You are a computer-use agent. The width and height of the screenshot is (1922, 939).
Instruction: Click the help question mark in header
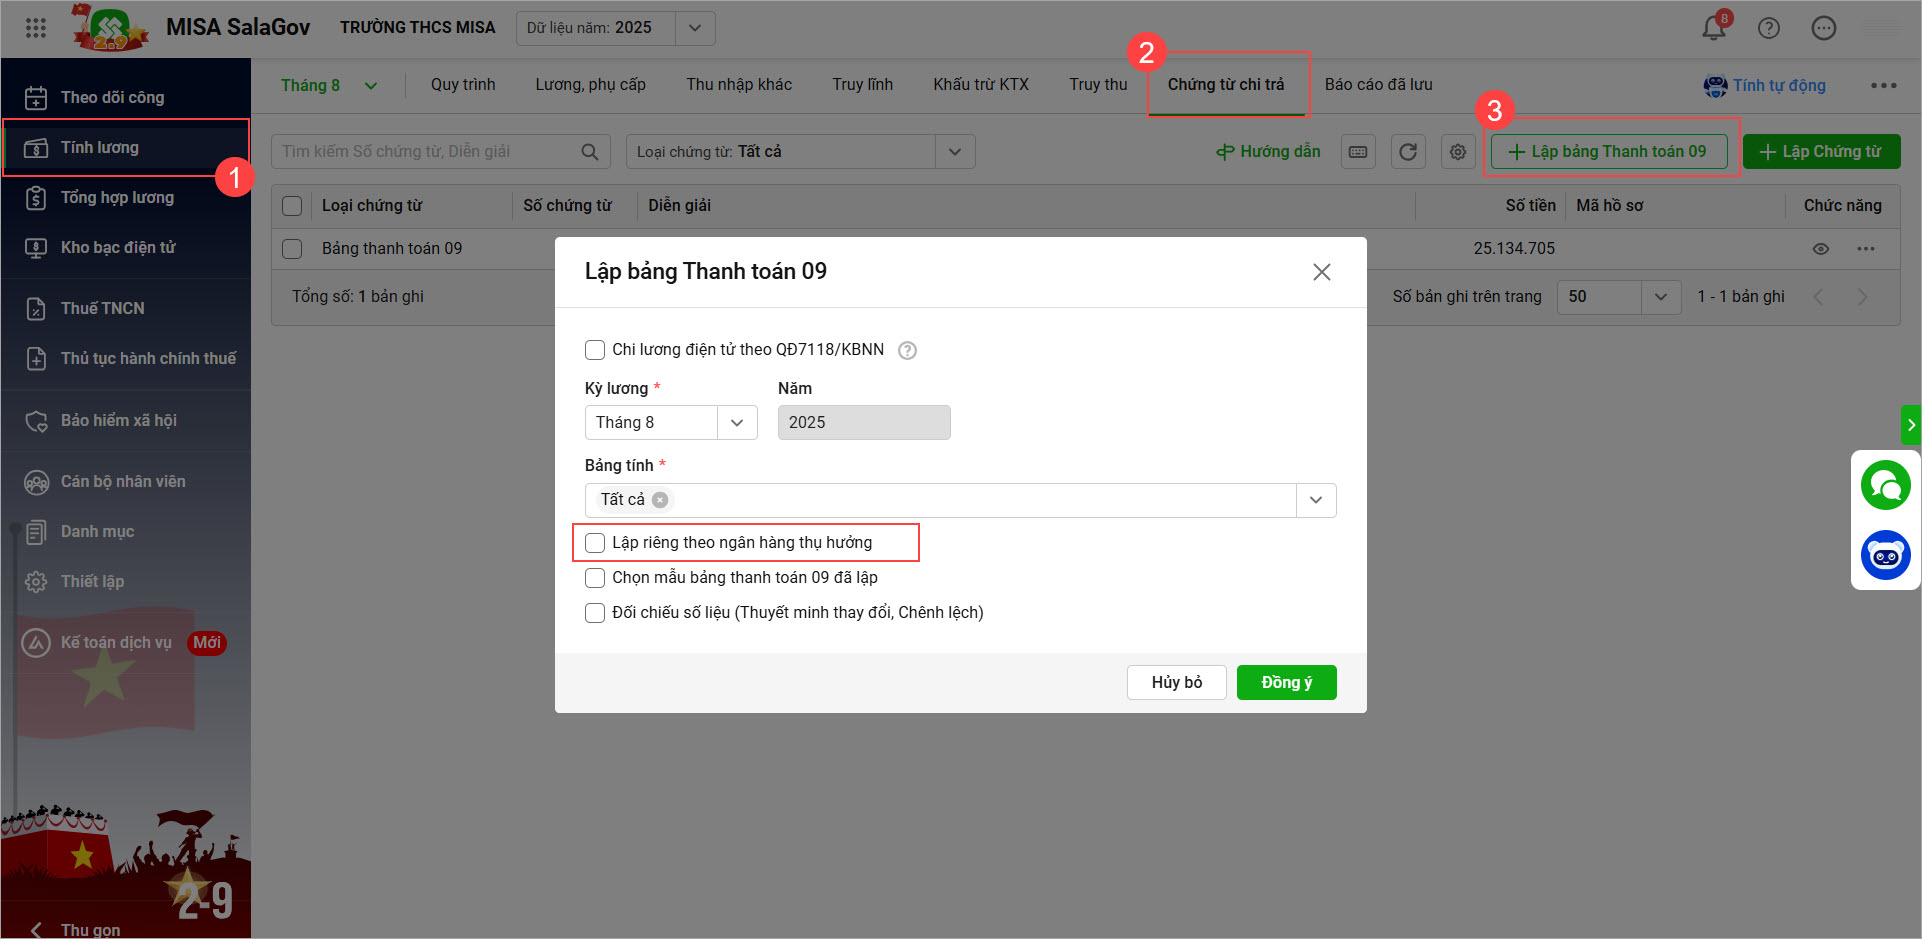point(1768,28)
